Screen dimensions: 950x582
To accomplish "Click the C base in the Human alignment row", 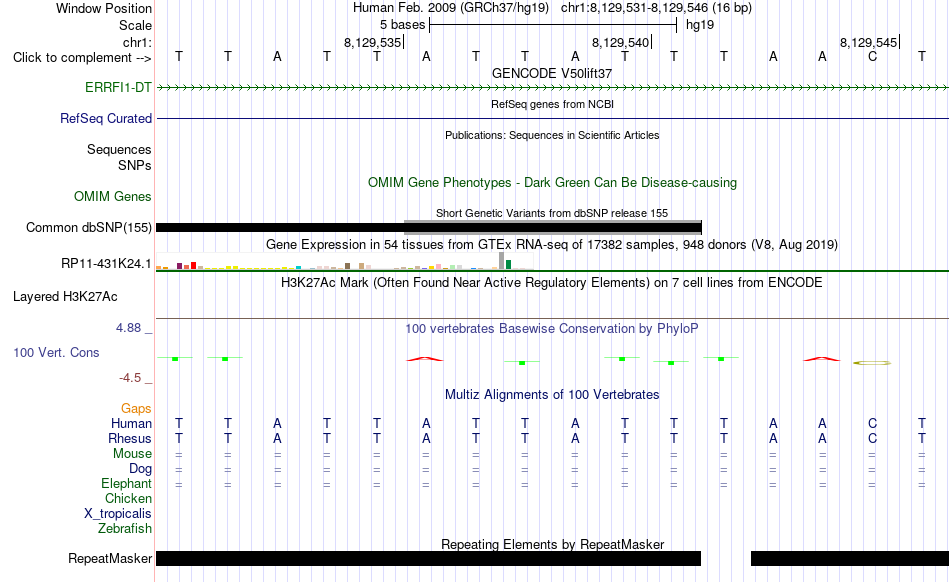I will (872, 423).
